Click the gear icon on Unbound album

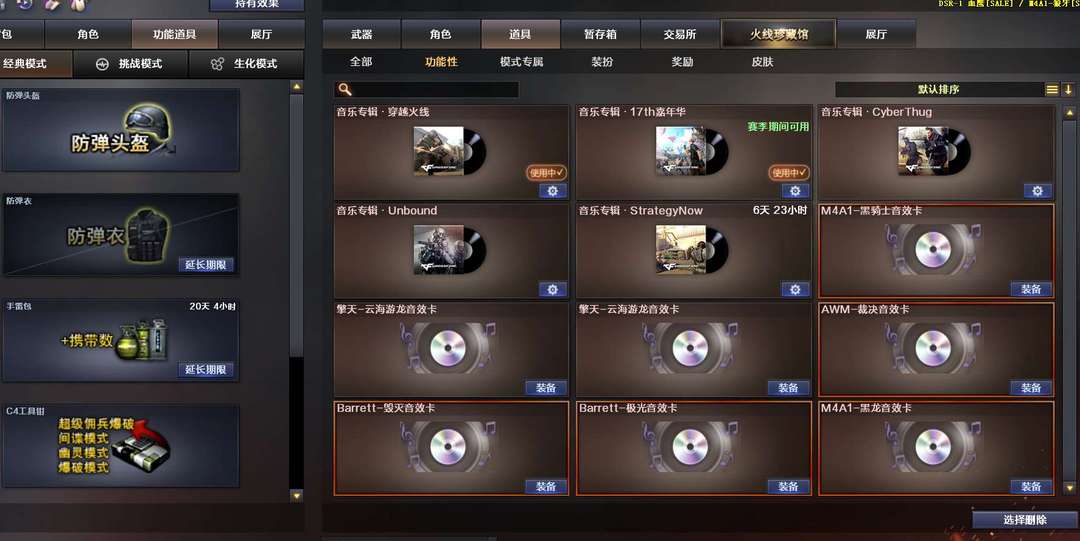(x=552, y=289)
